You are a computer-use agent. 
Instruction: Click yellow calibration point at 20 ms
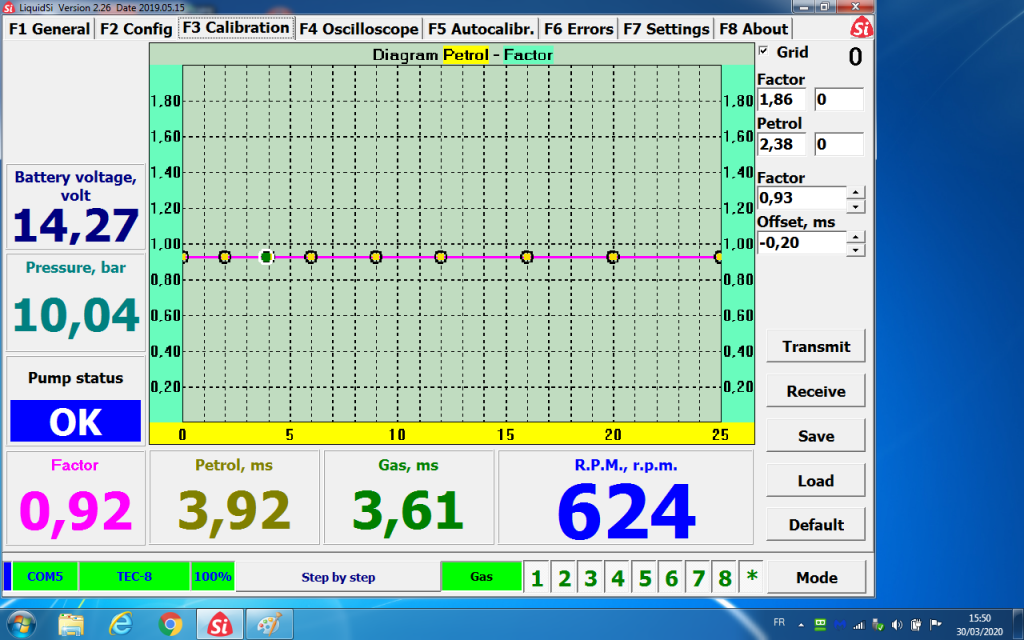(x=613, y=257)
